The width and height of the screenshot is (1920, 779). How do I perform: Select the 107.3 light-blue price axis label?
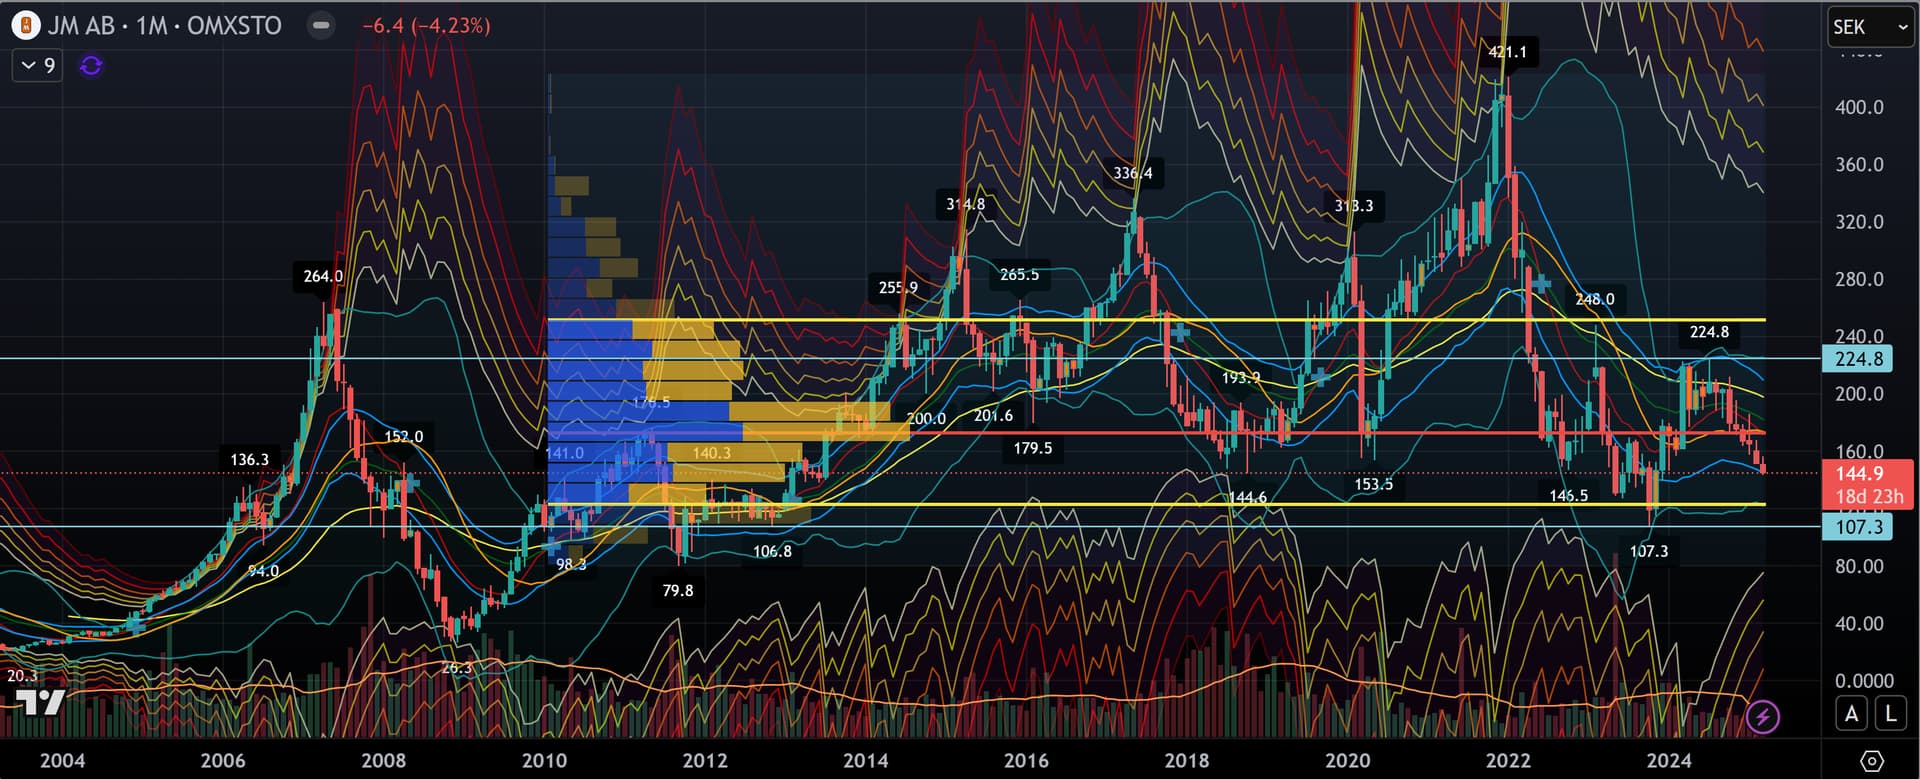1858,527
